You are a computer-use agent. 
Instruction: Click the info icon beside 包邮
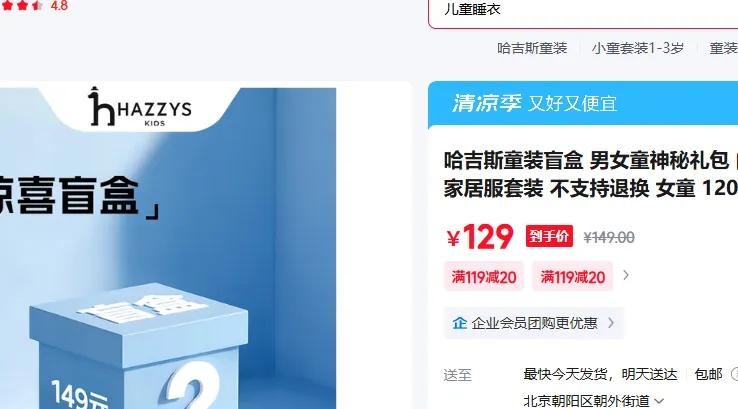pos(734,374)
